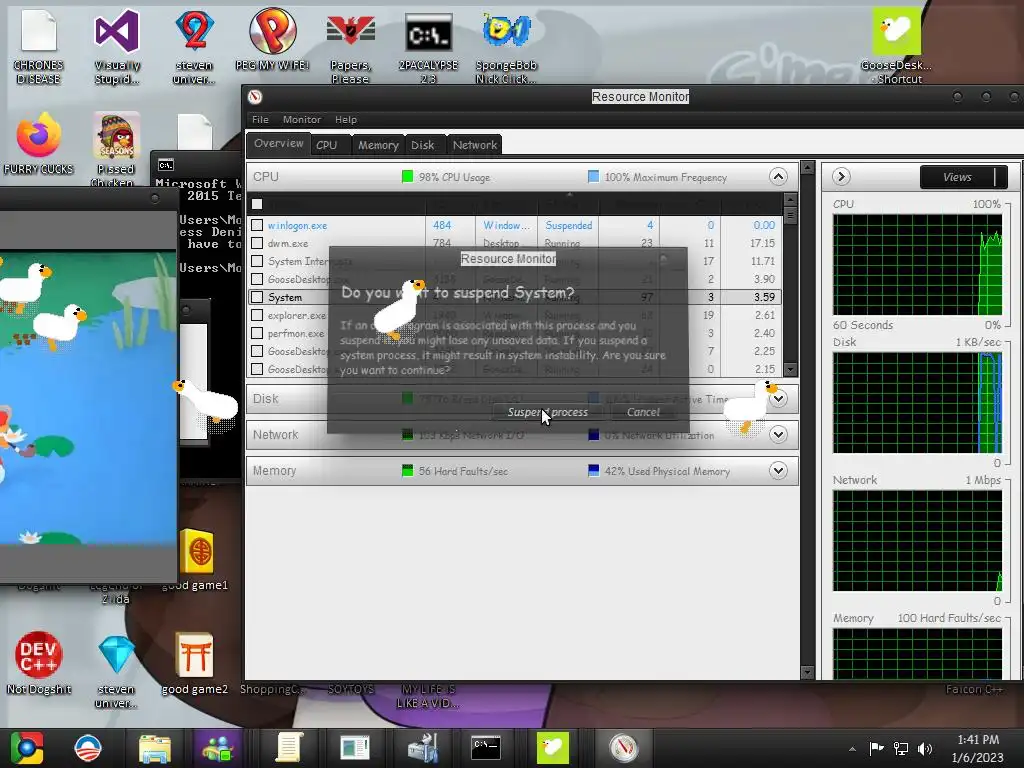1024x768 pixels.
Task: Click the CPU usage graph
Action: coord(917,264)
